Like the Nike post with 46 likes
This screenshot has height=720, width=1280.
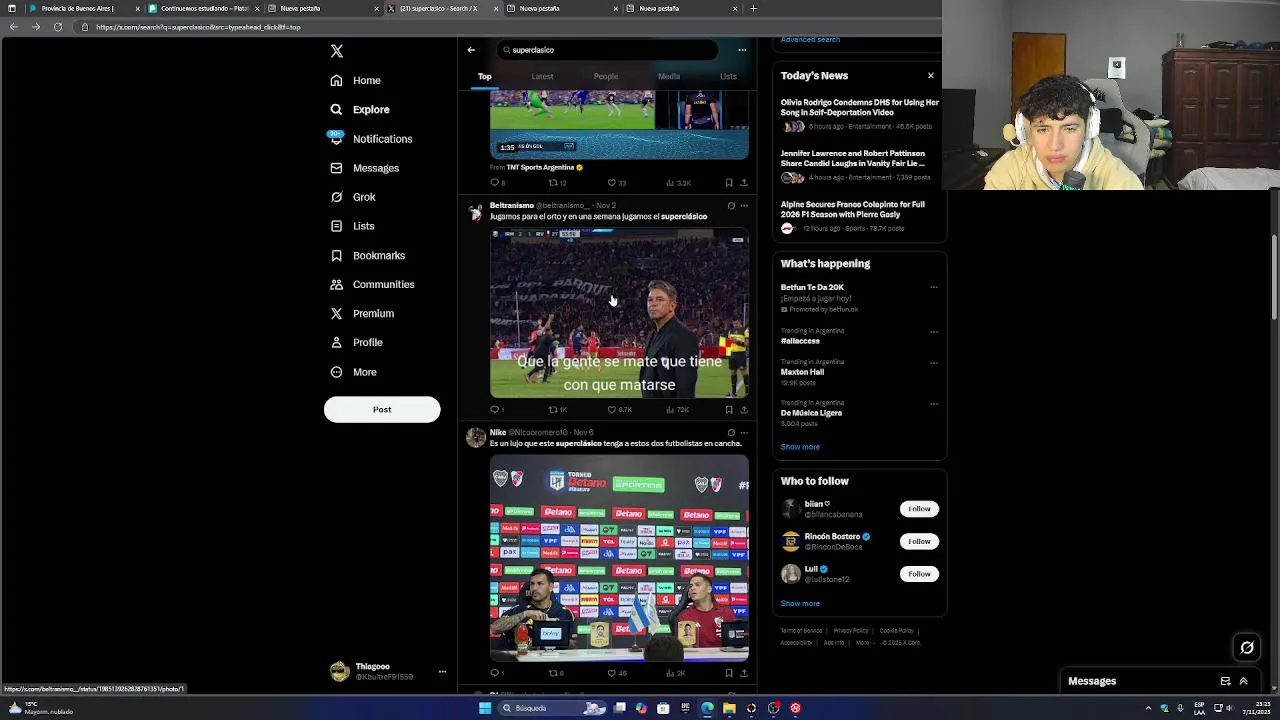pyautogui.click(x=616, y=673)
